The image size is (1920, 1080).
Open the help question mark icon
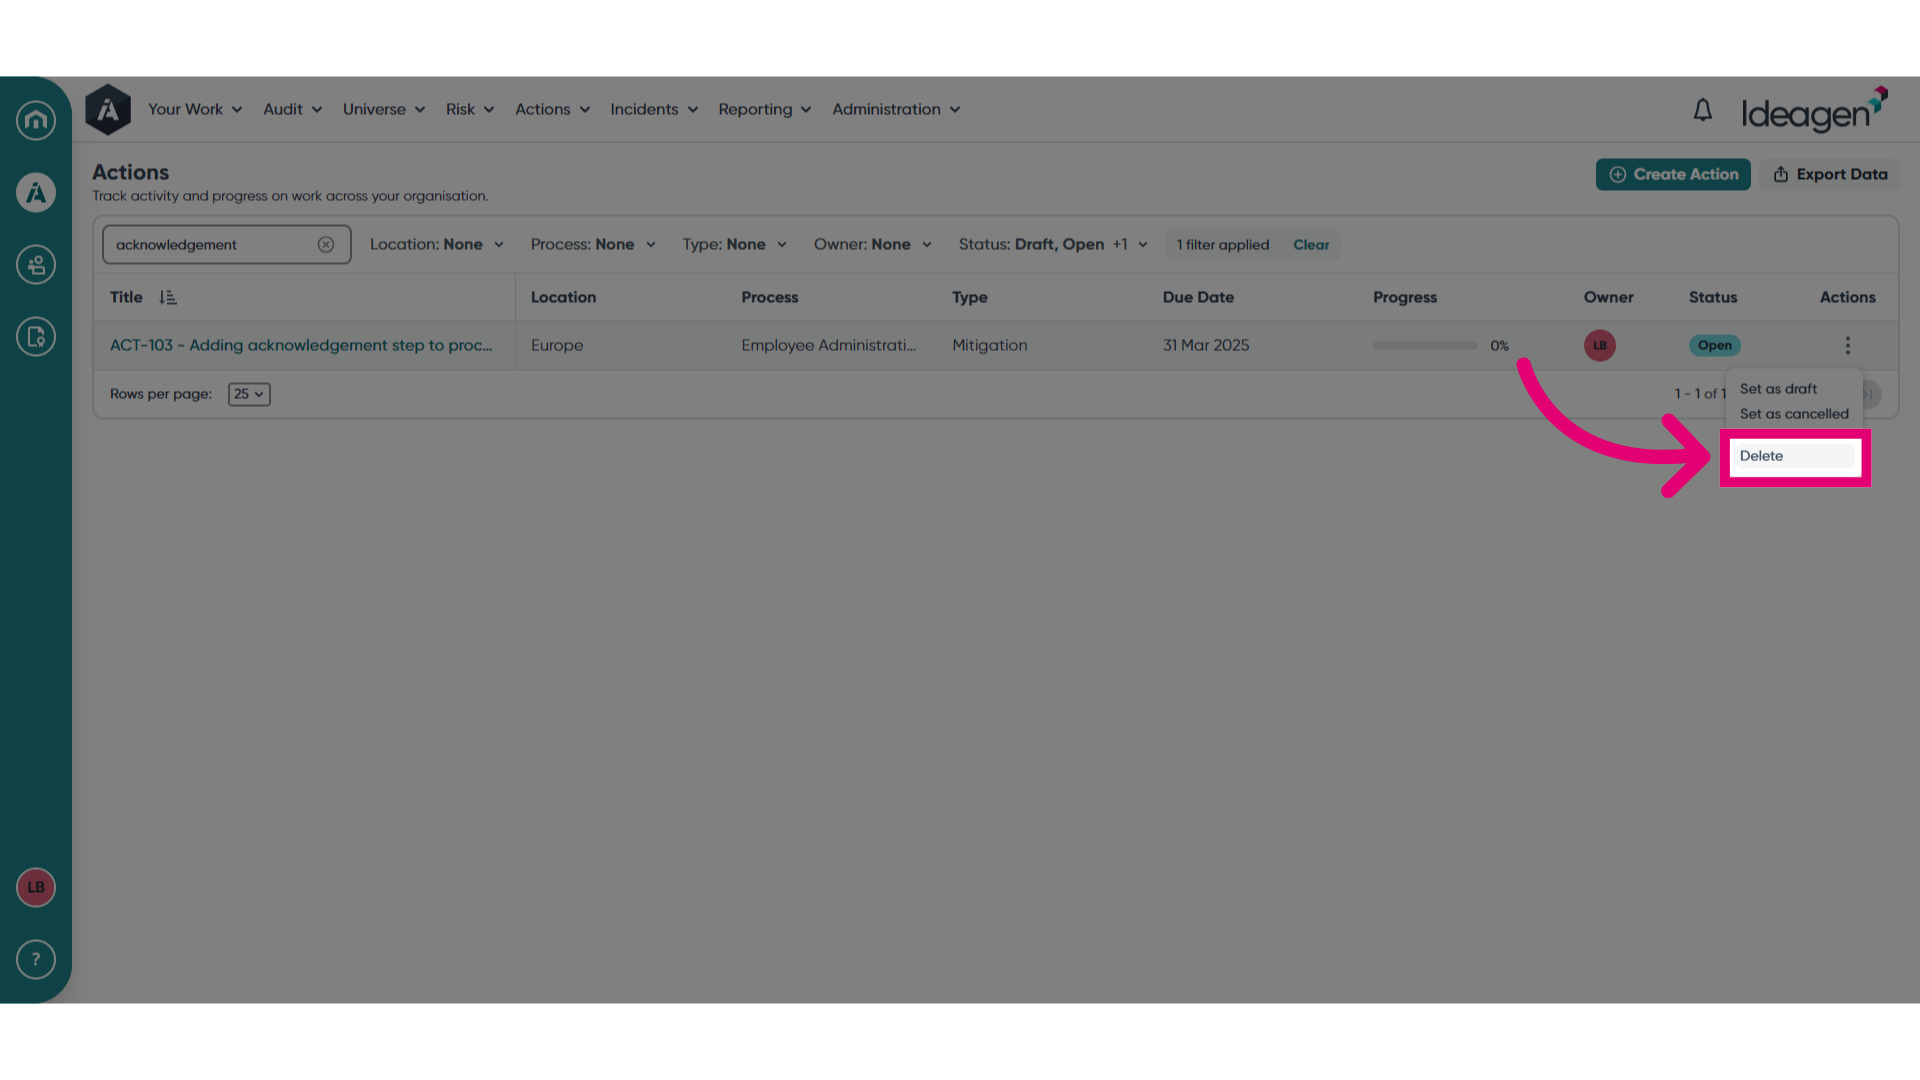click(x=36, y=960)
